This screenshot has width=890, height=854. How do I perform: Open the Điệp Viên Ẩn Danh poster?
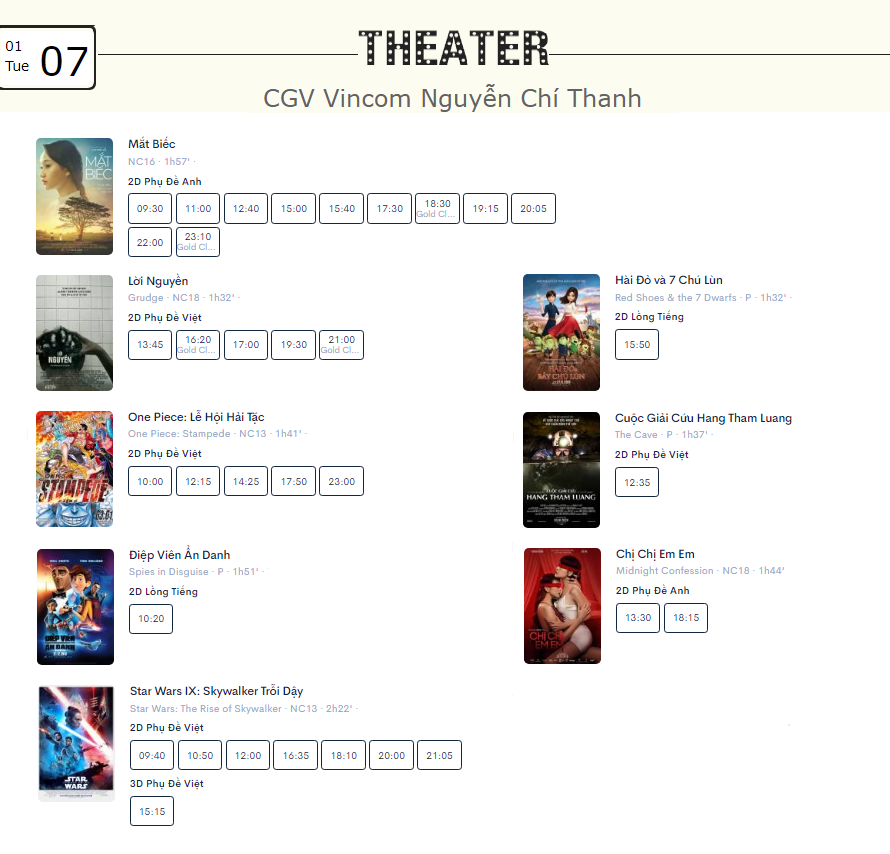(75, 607)
